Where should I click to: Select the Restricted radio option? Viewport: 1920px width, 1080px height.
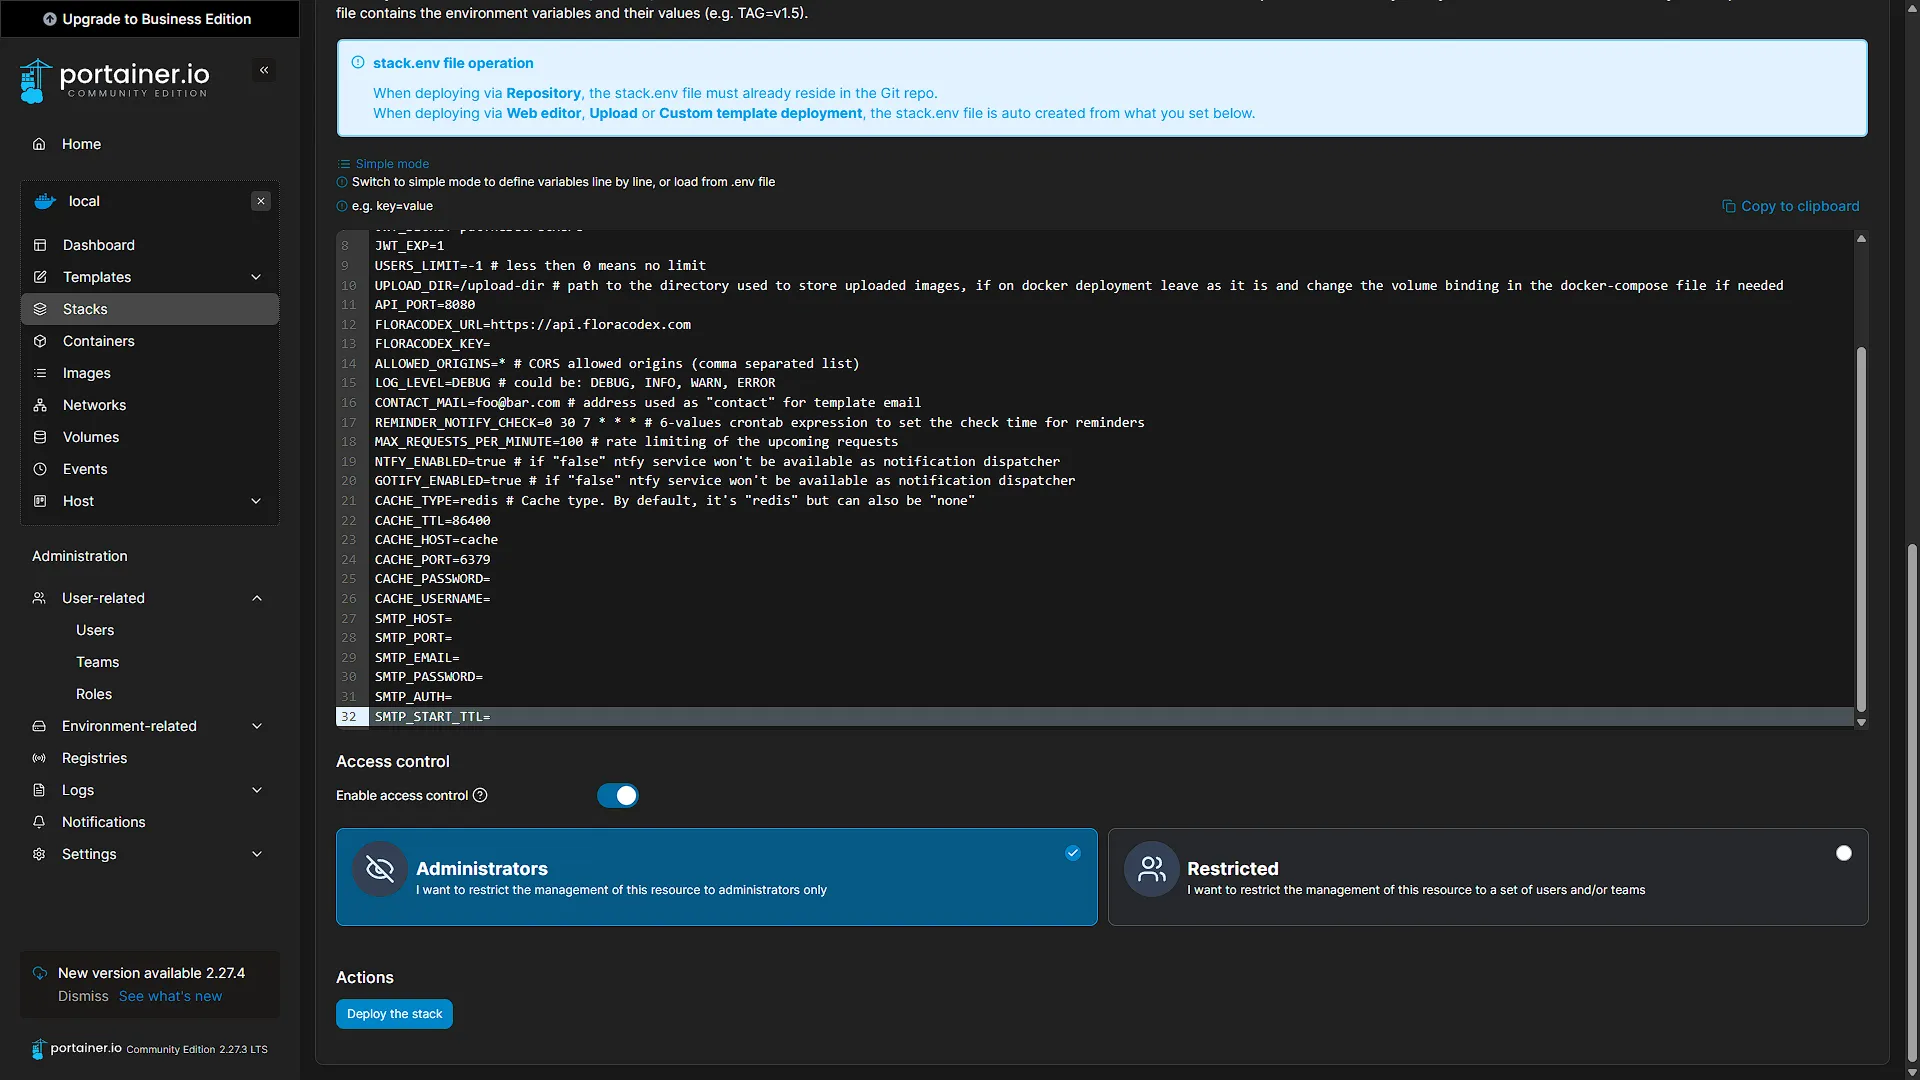tap(1844, 853)
